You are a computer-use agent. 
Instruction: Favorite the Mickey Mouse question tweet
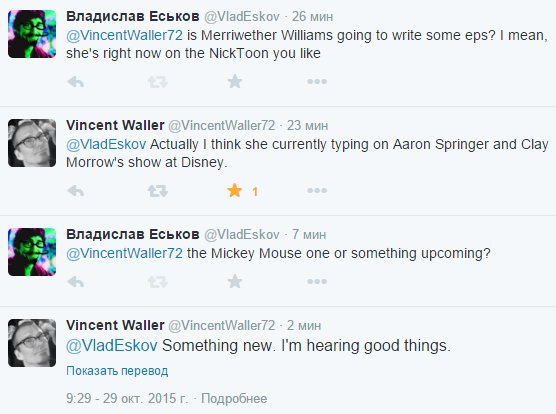coord(235,282)
